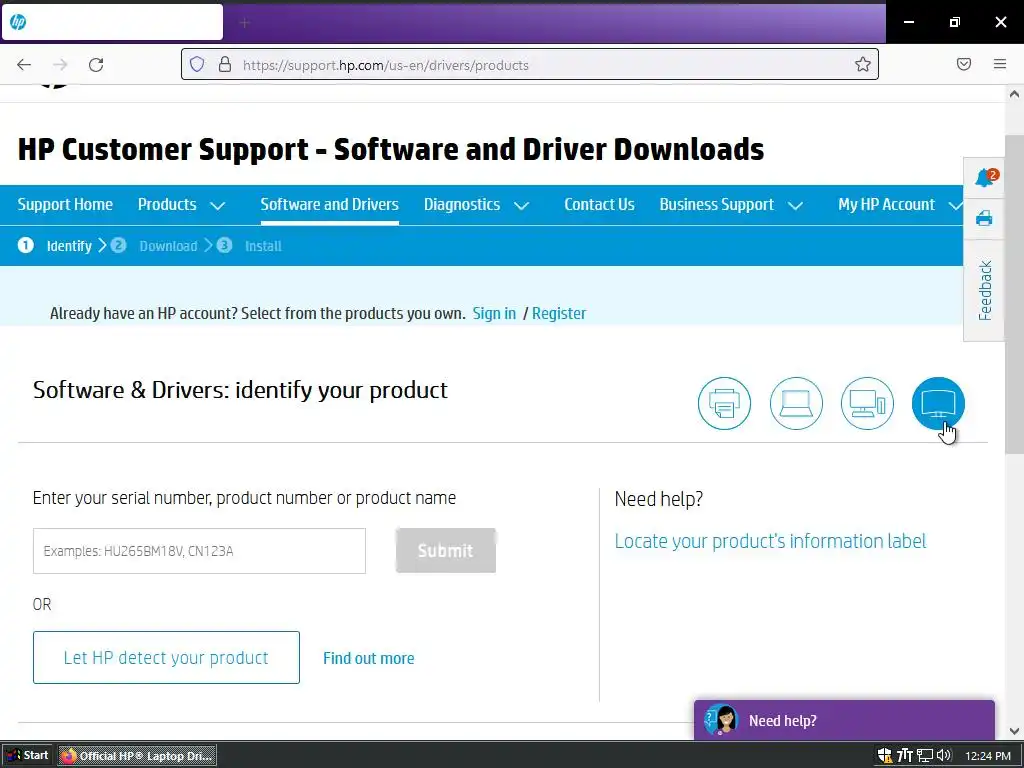Screen dimensions: 1024x768
Task: Open the Firefox hamburger menu
Action: (x=1000, y=64)
